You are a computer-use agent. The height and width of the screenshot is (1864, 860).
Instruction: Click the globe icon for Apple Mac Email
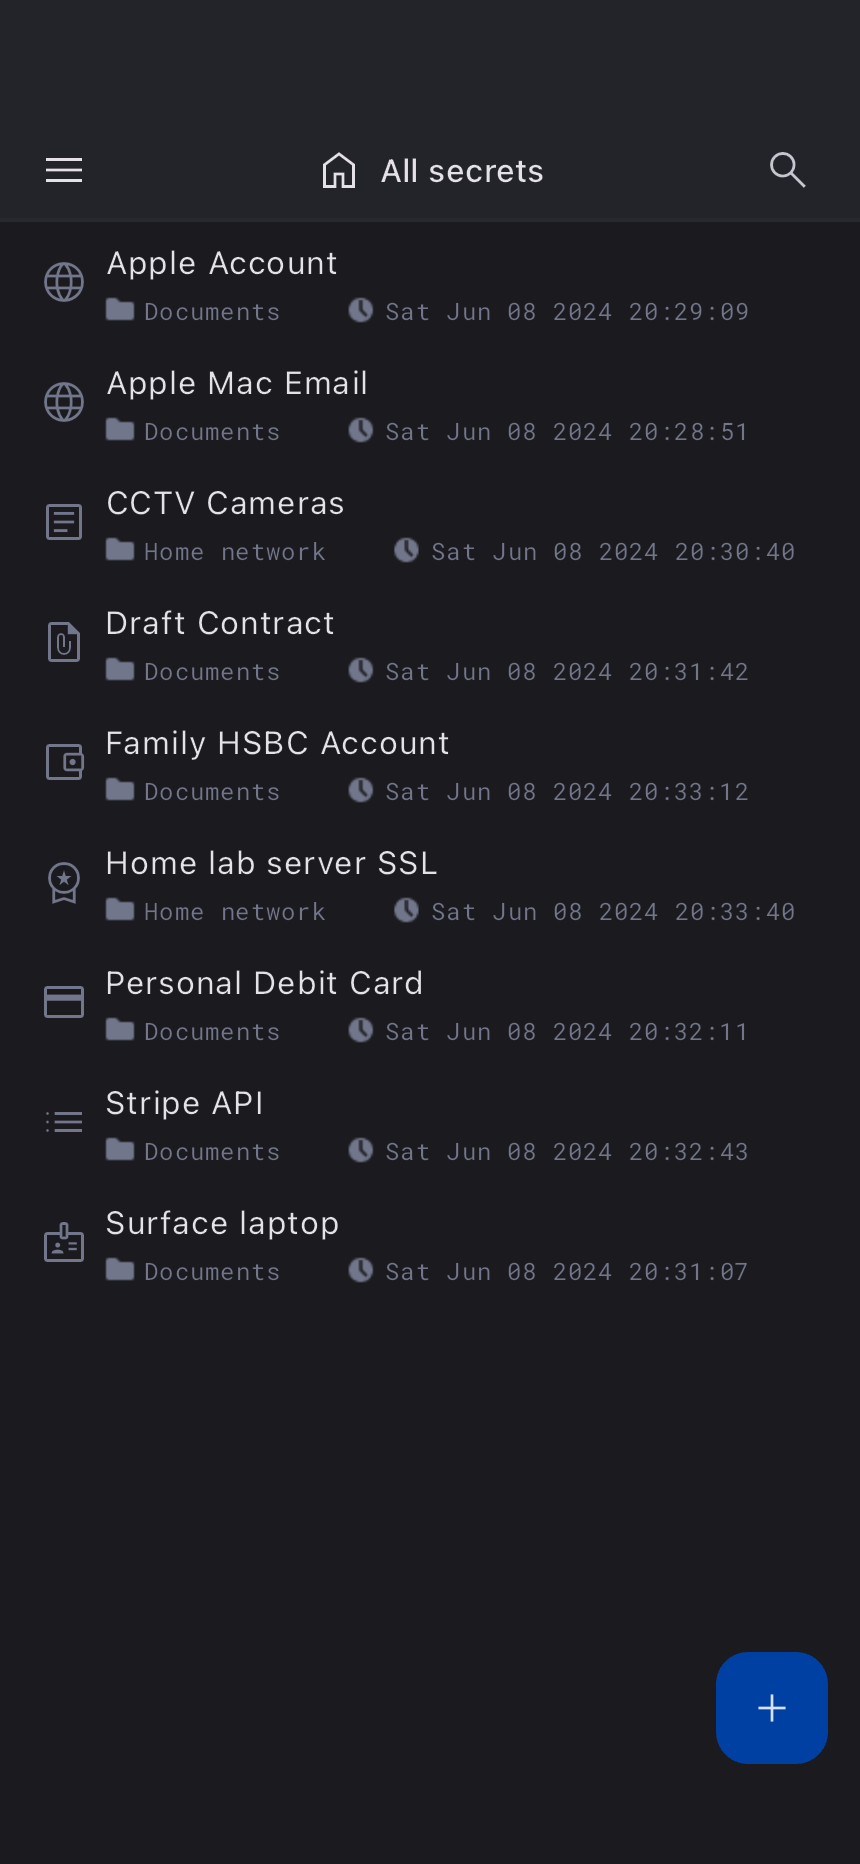coord(64,402)
